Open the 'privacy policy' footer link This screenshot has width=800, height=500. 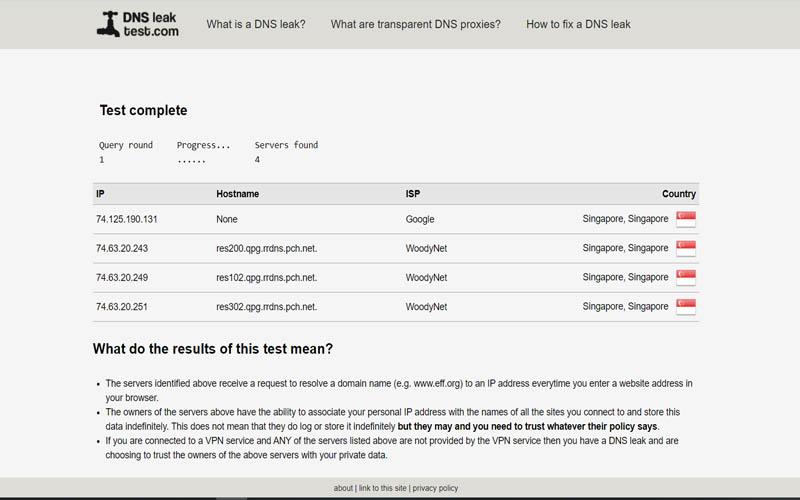pyautogui.click(x=436, y=488)
